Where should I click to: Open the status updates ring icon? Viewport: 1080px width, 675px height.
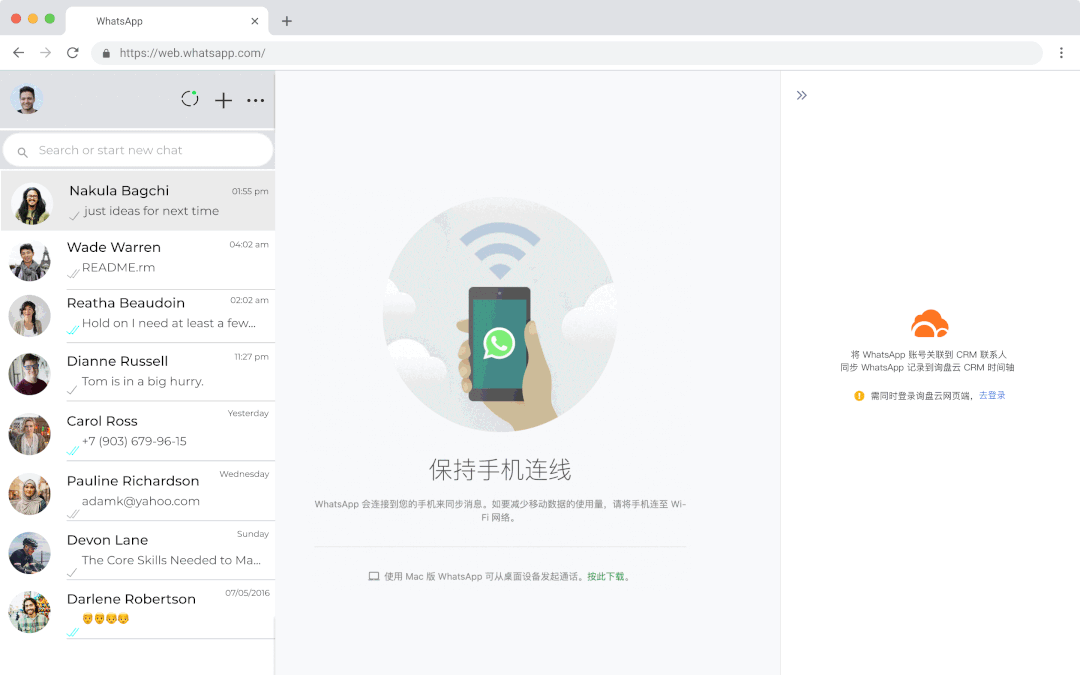(x=190, y=99)
